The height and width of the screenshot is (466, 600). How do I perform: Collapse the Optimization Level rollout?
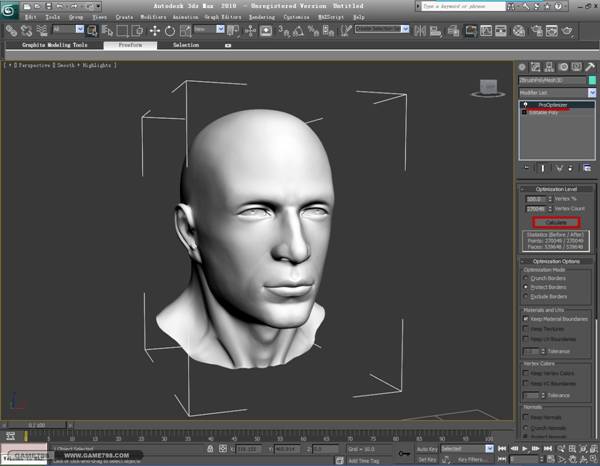557,188
